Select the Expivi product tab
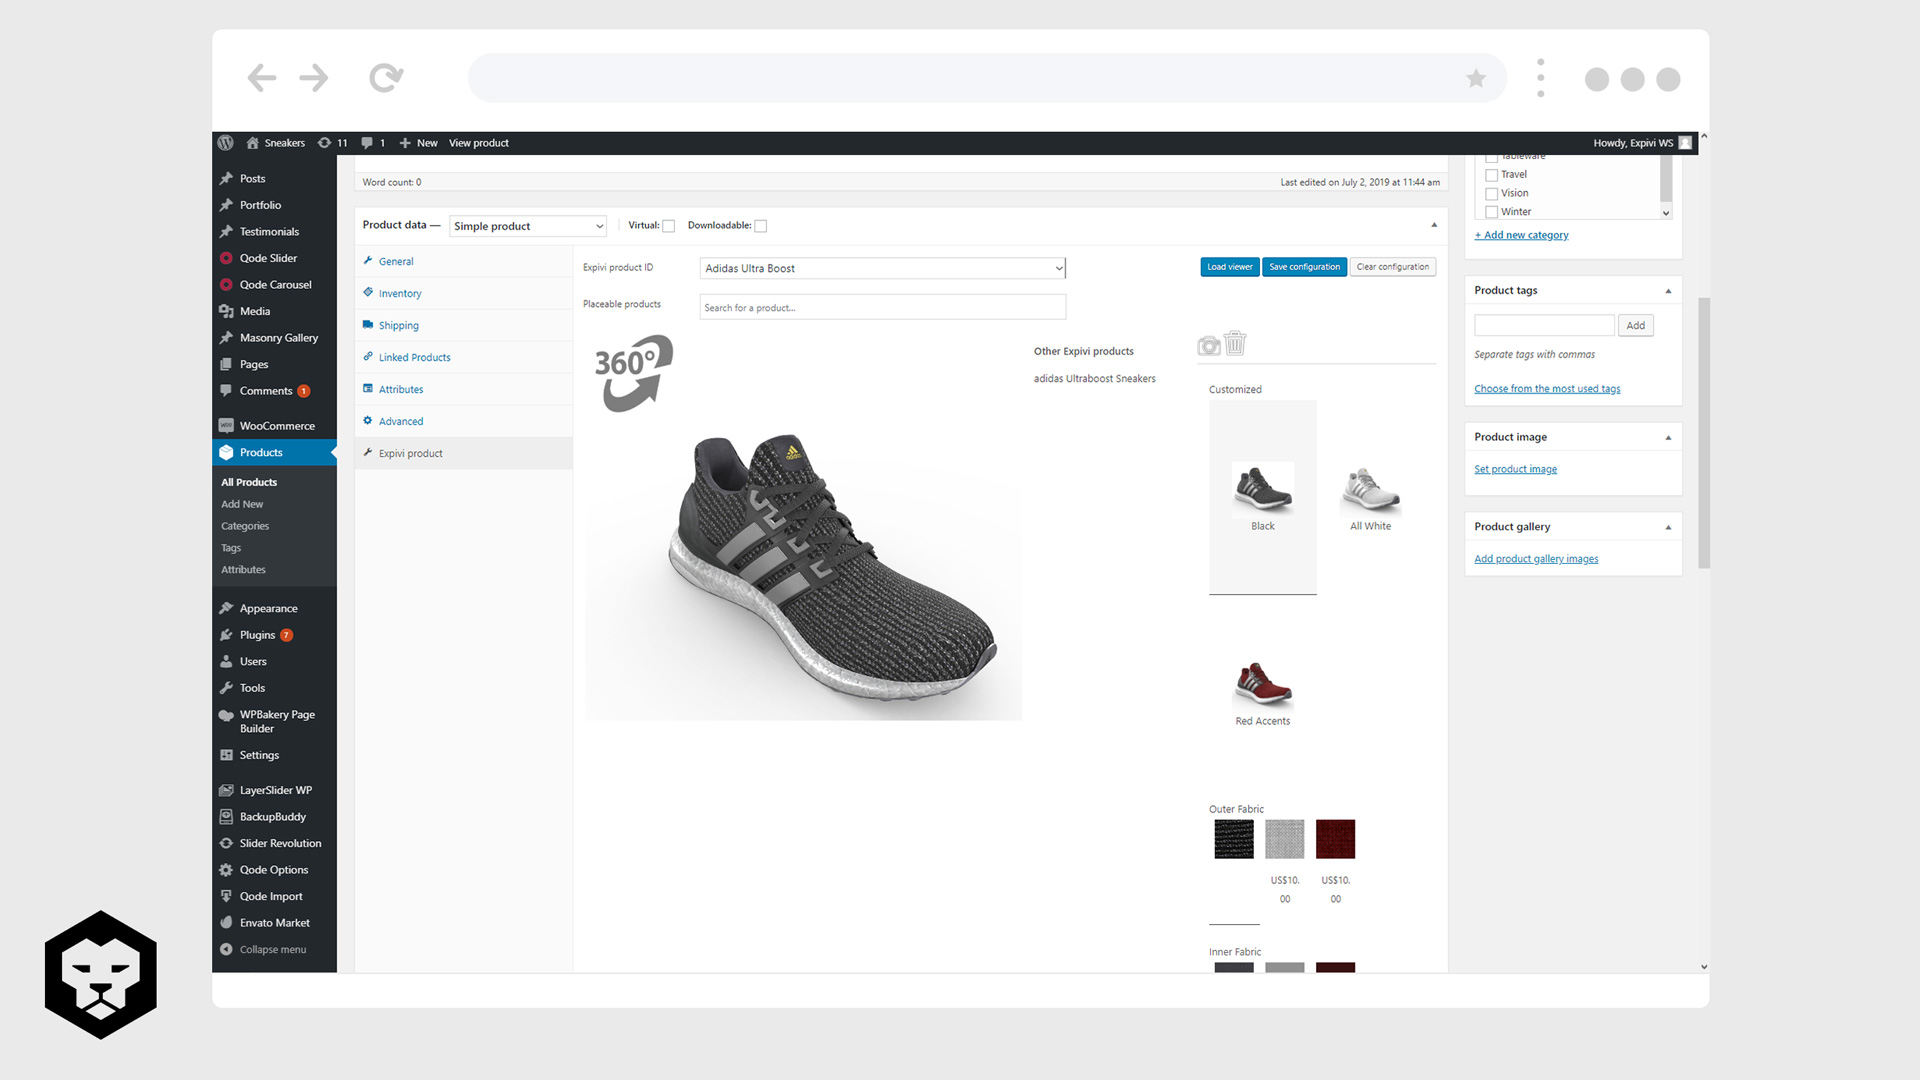Viewport: 1920px width, 1080px height. [x=464, y=453]
